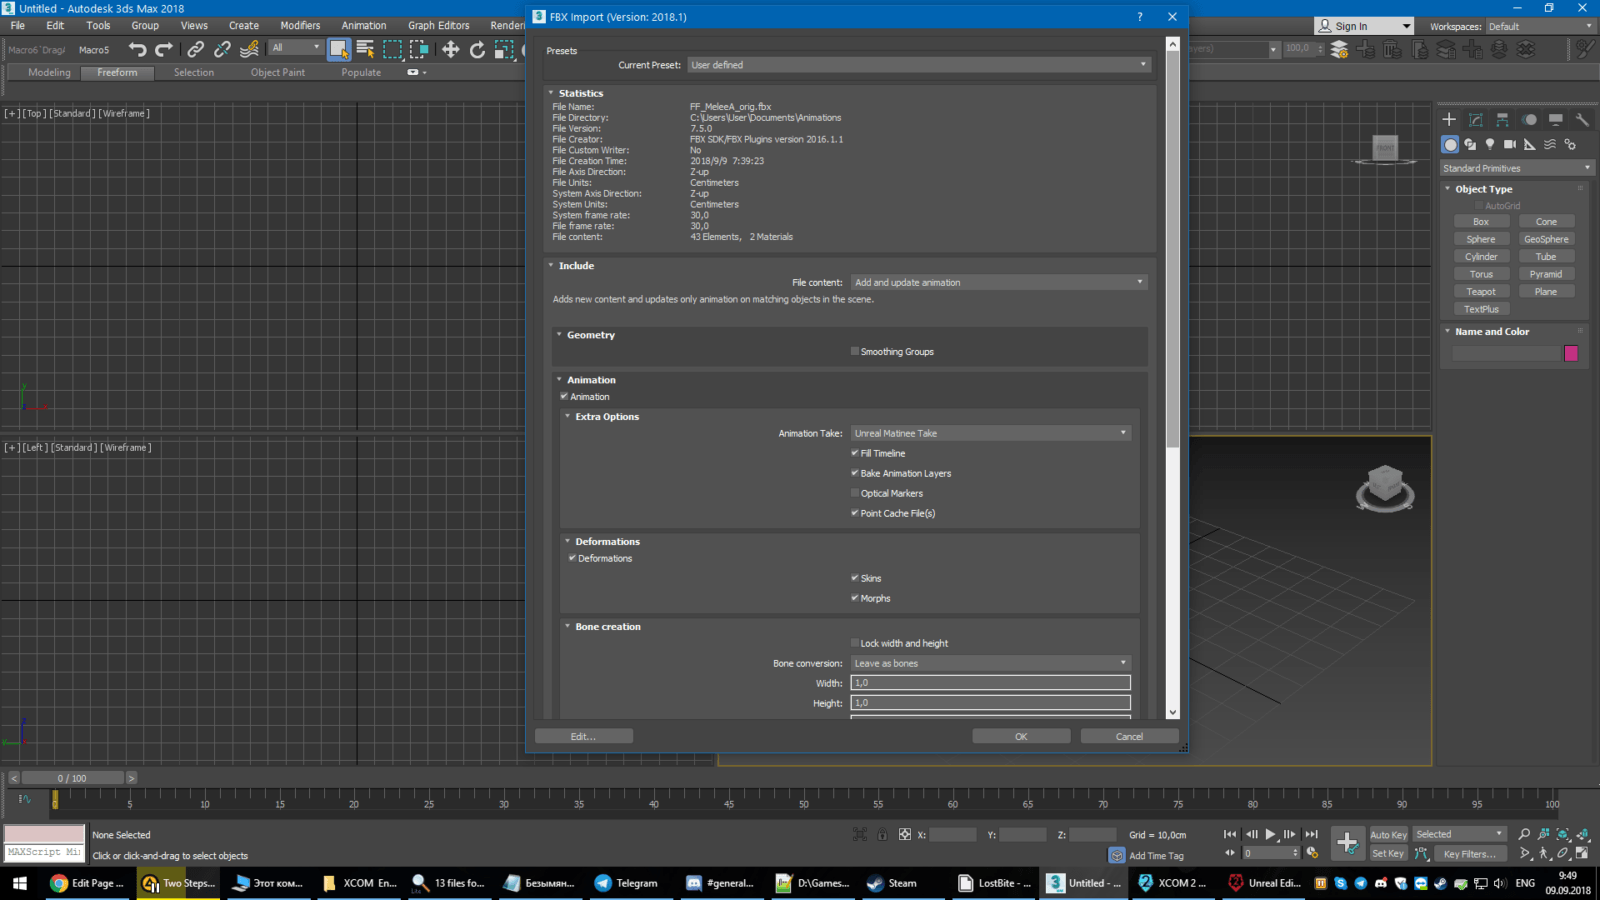The height and width of the screenshot is (900, 1600).
Task: Toggle Fill Timeline checkbox
Action: tap(855, 453)
